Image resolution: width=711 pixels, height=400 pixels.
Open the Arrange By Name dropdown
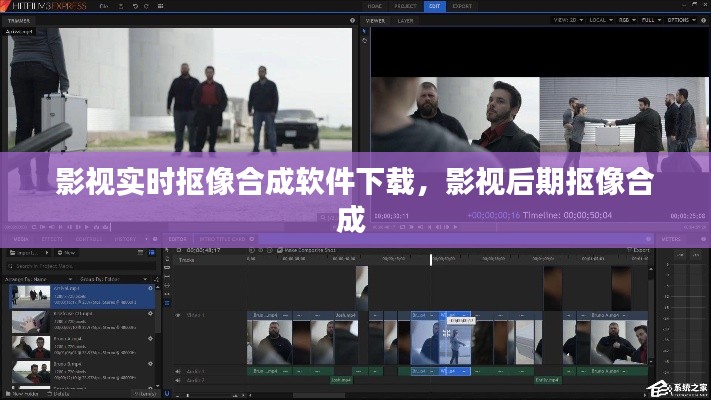[28, 278]
